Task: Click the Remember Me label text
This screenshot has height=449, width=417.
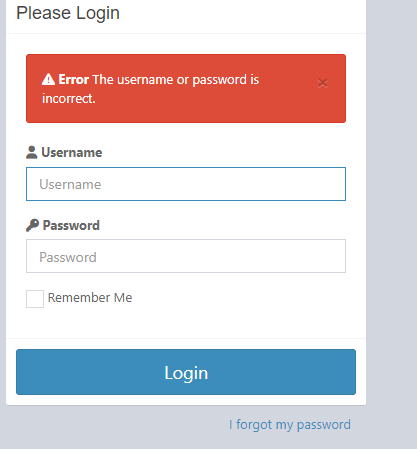Action: point(90,298)
